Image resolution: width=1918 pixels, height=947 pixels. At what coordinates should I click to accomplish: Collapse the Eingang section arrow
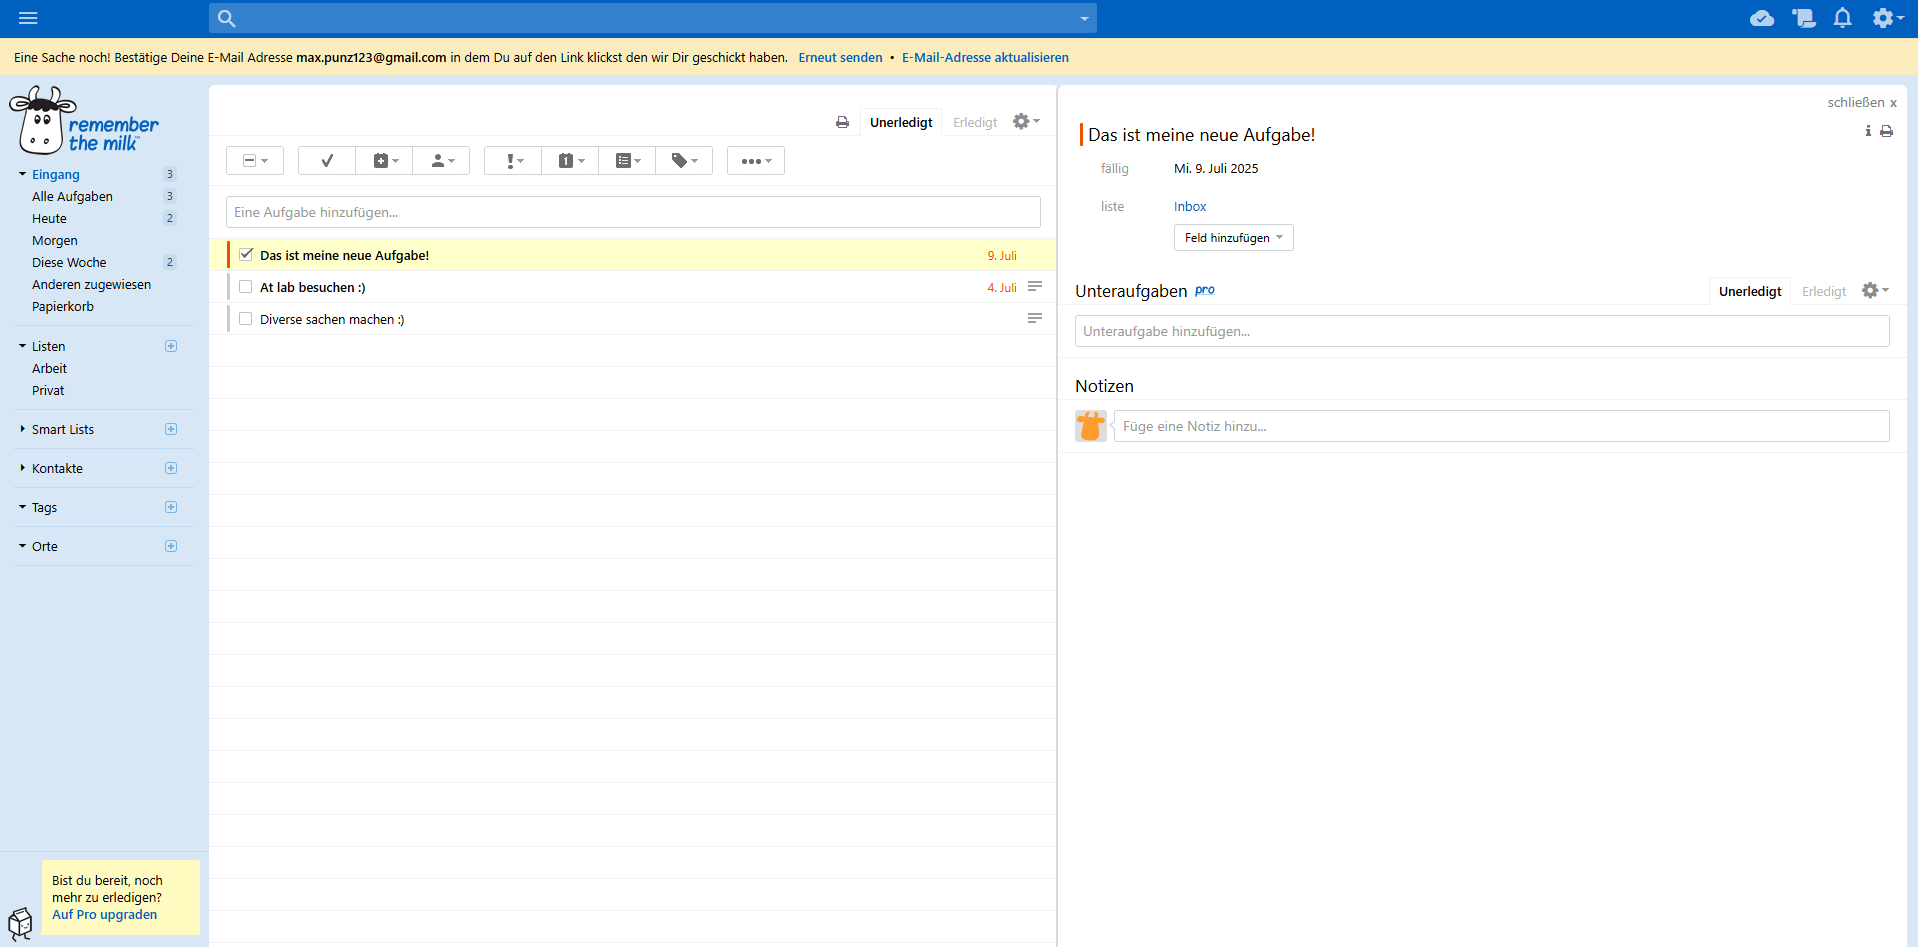pos(23,174)
